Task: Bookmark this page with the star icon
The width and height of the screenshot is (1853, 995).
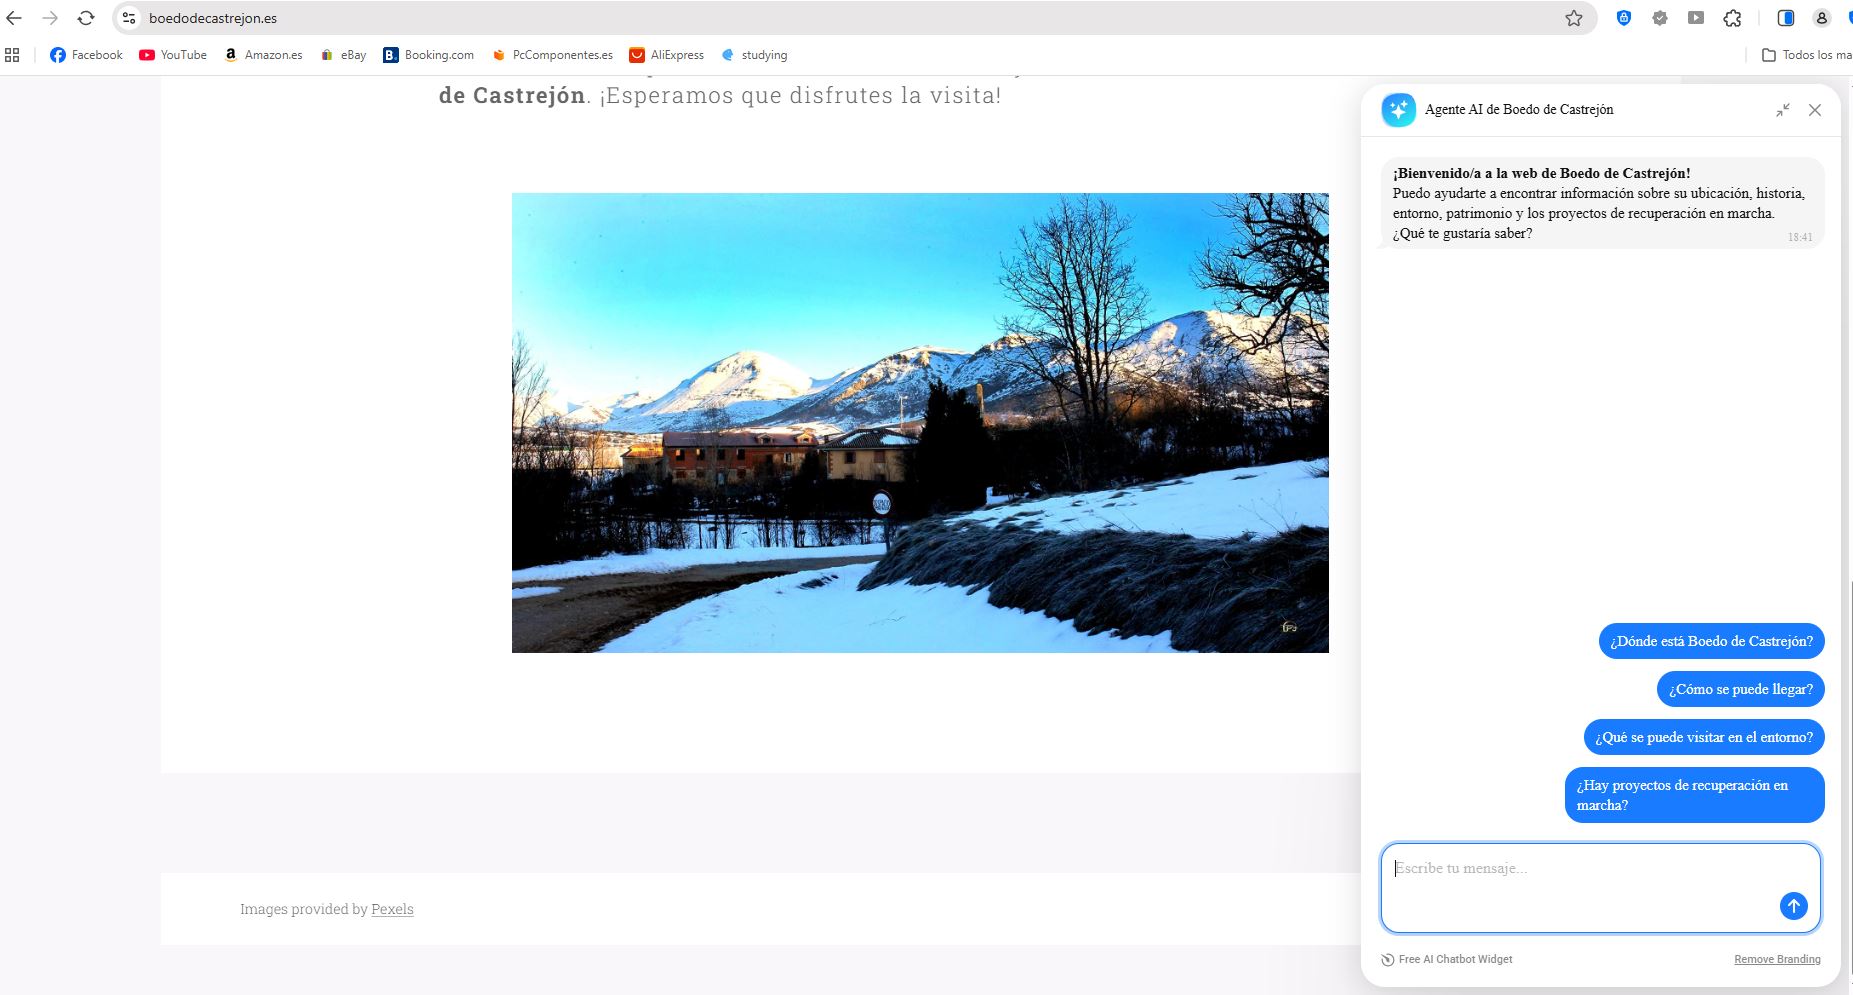Action: (x=1573, y=18)
